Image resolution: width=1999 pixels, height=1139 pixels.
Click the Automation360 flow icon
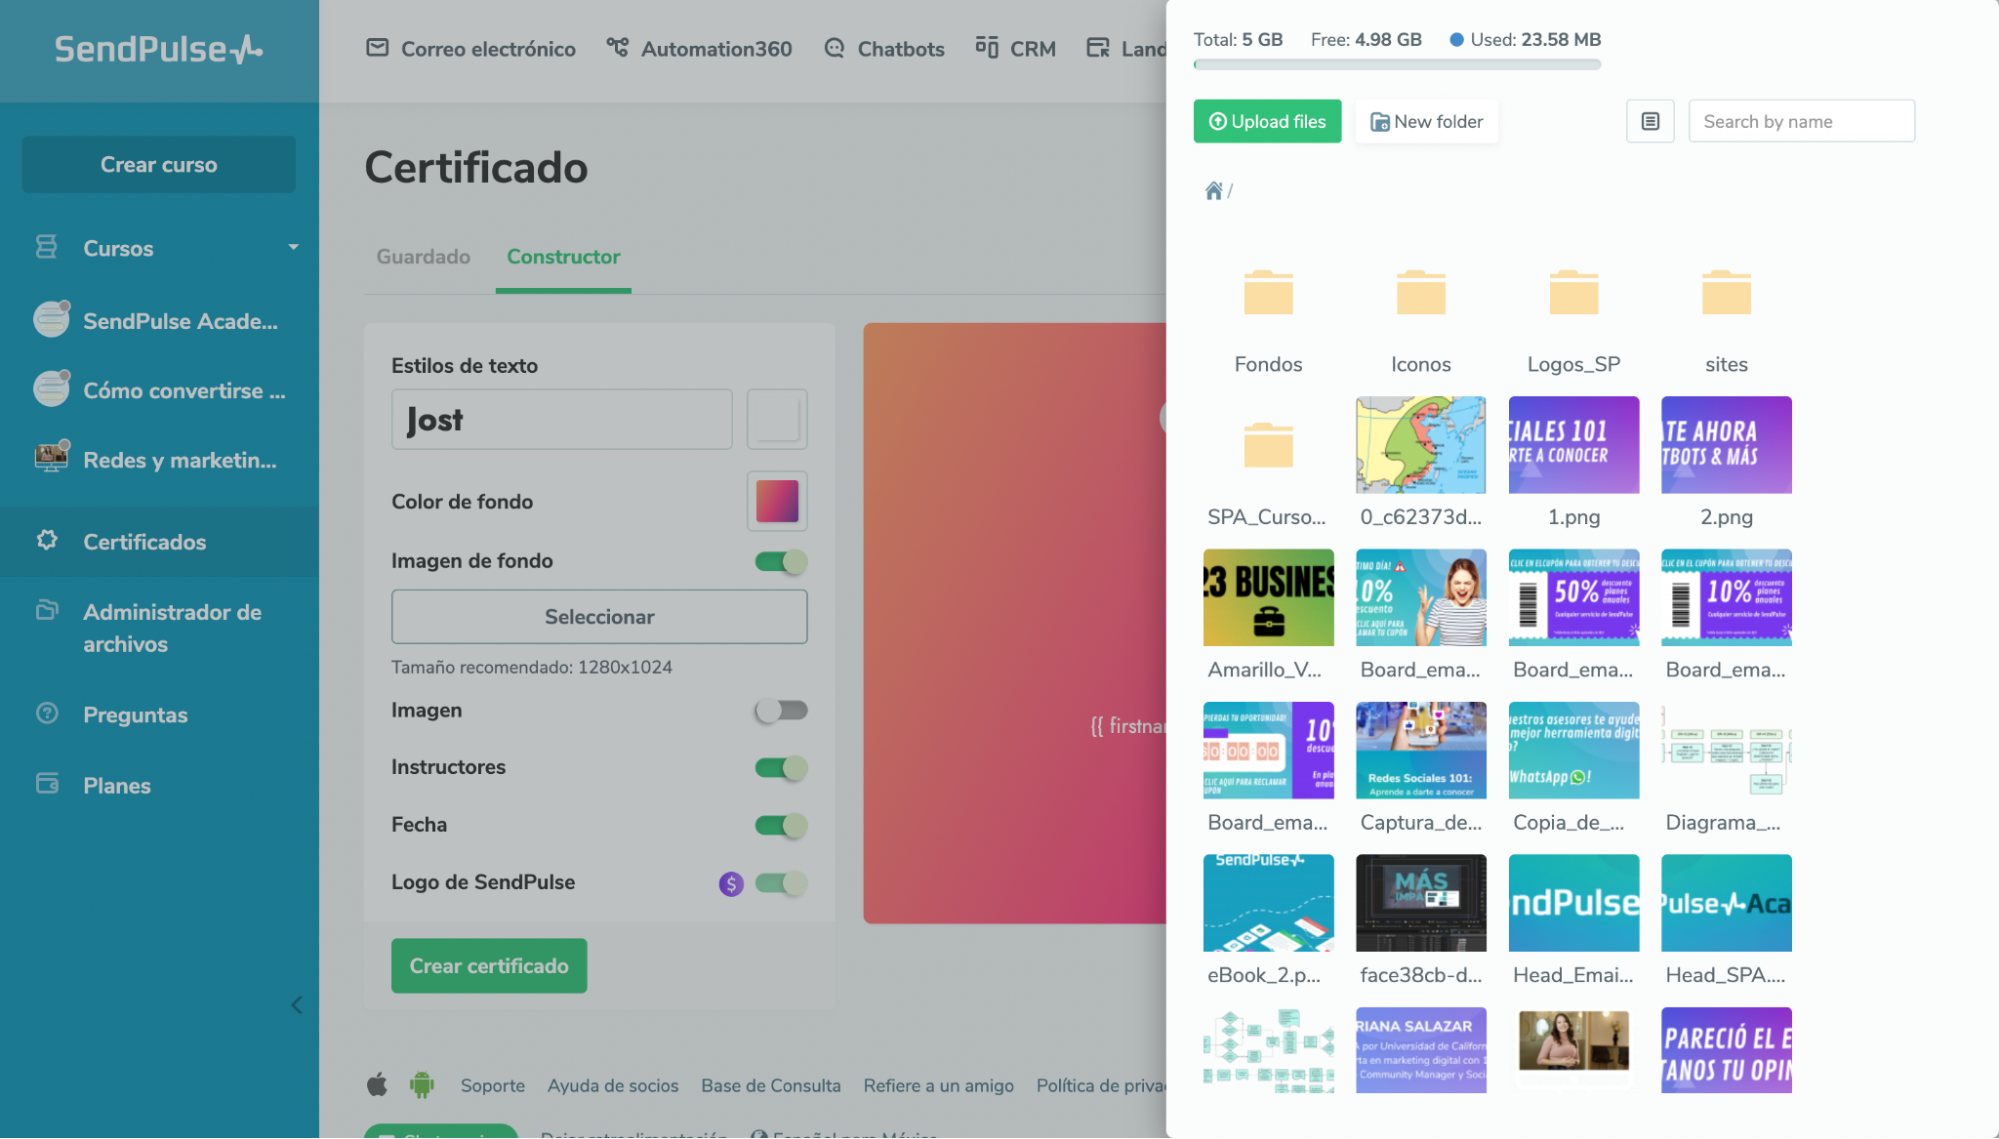point(617,47)
